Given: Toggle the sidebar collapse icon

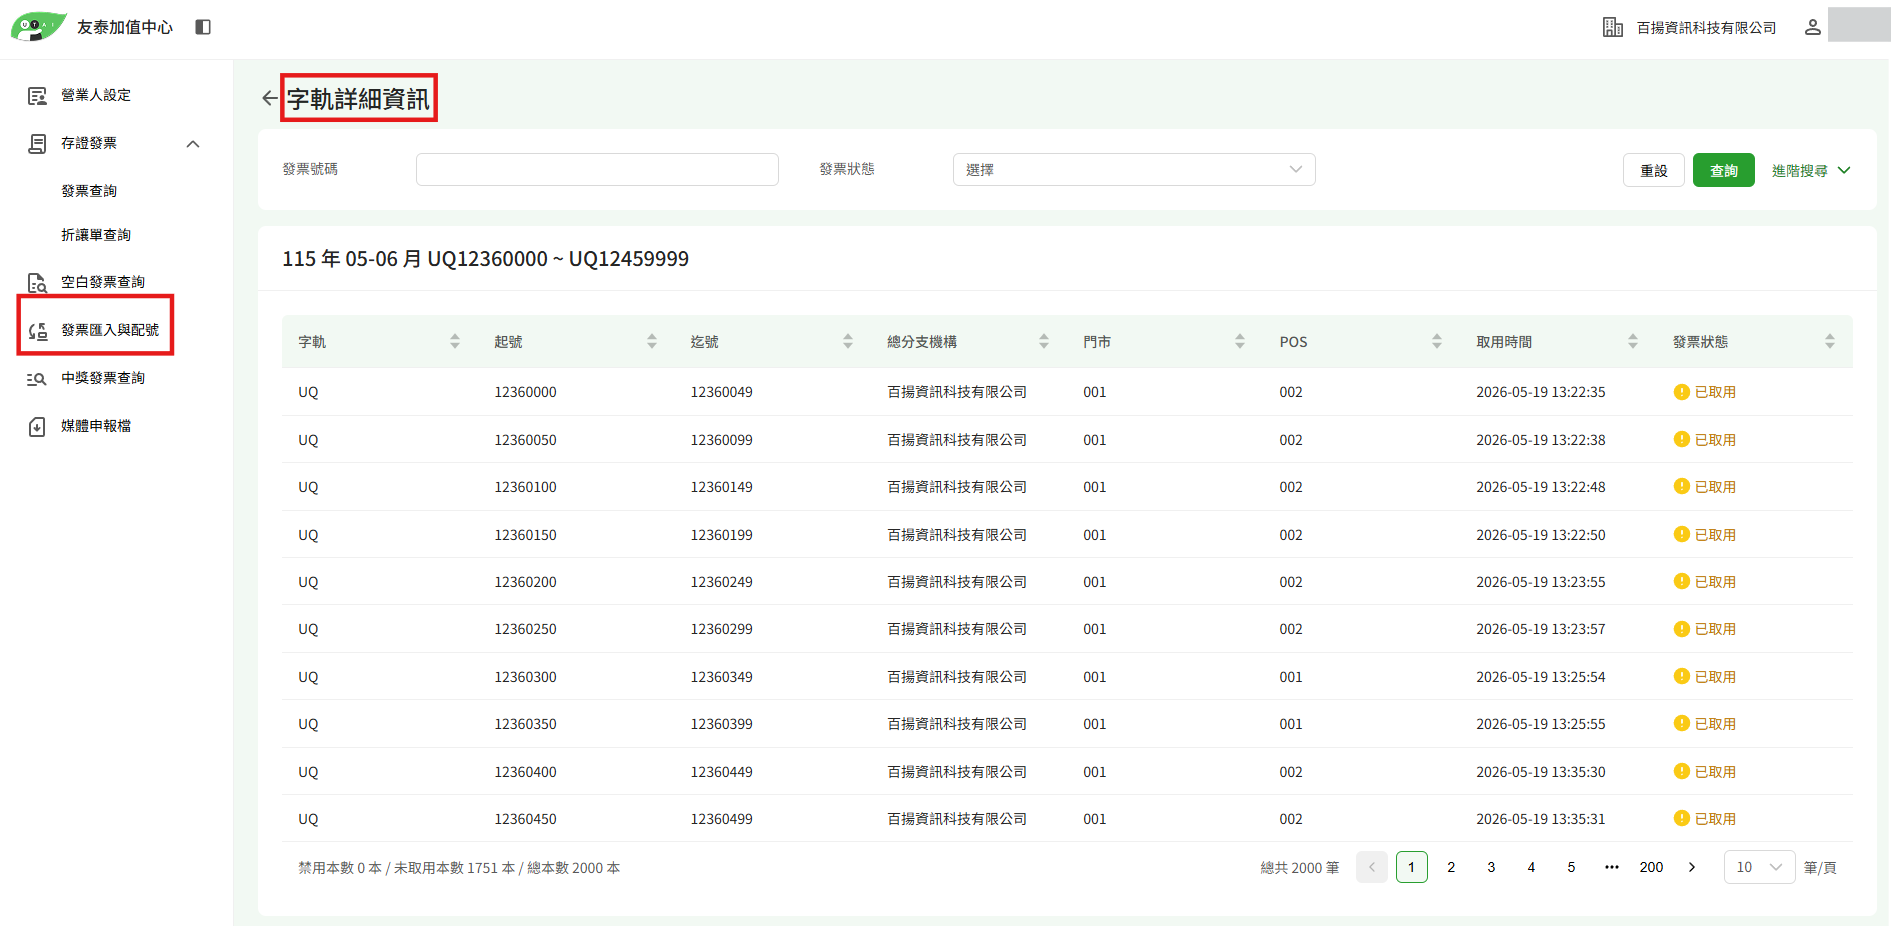Looking at the screenshot, I should 203,27.
